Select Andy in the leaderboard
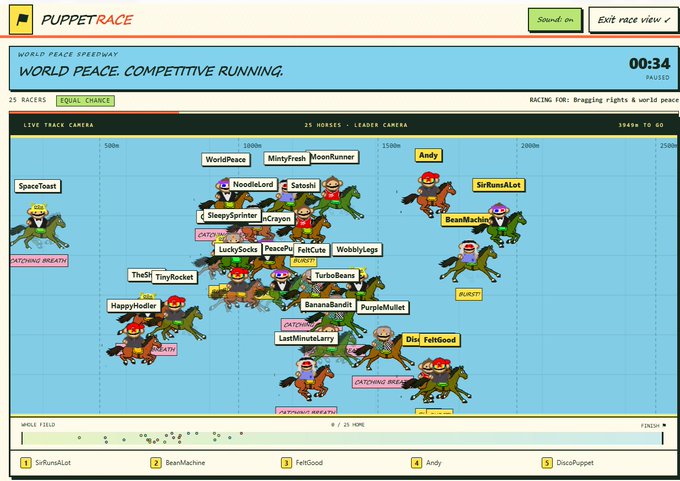680x481 pixels. click(434, 463)
